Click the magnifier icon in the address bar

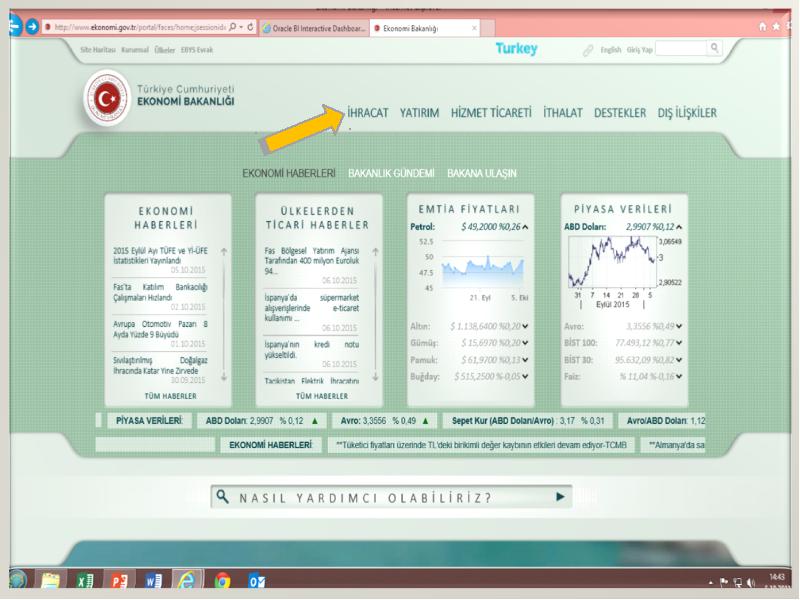pyautogui.click(x=233, y=27)
